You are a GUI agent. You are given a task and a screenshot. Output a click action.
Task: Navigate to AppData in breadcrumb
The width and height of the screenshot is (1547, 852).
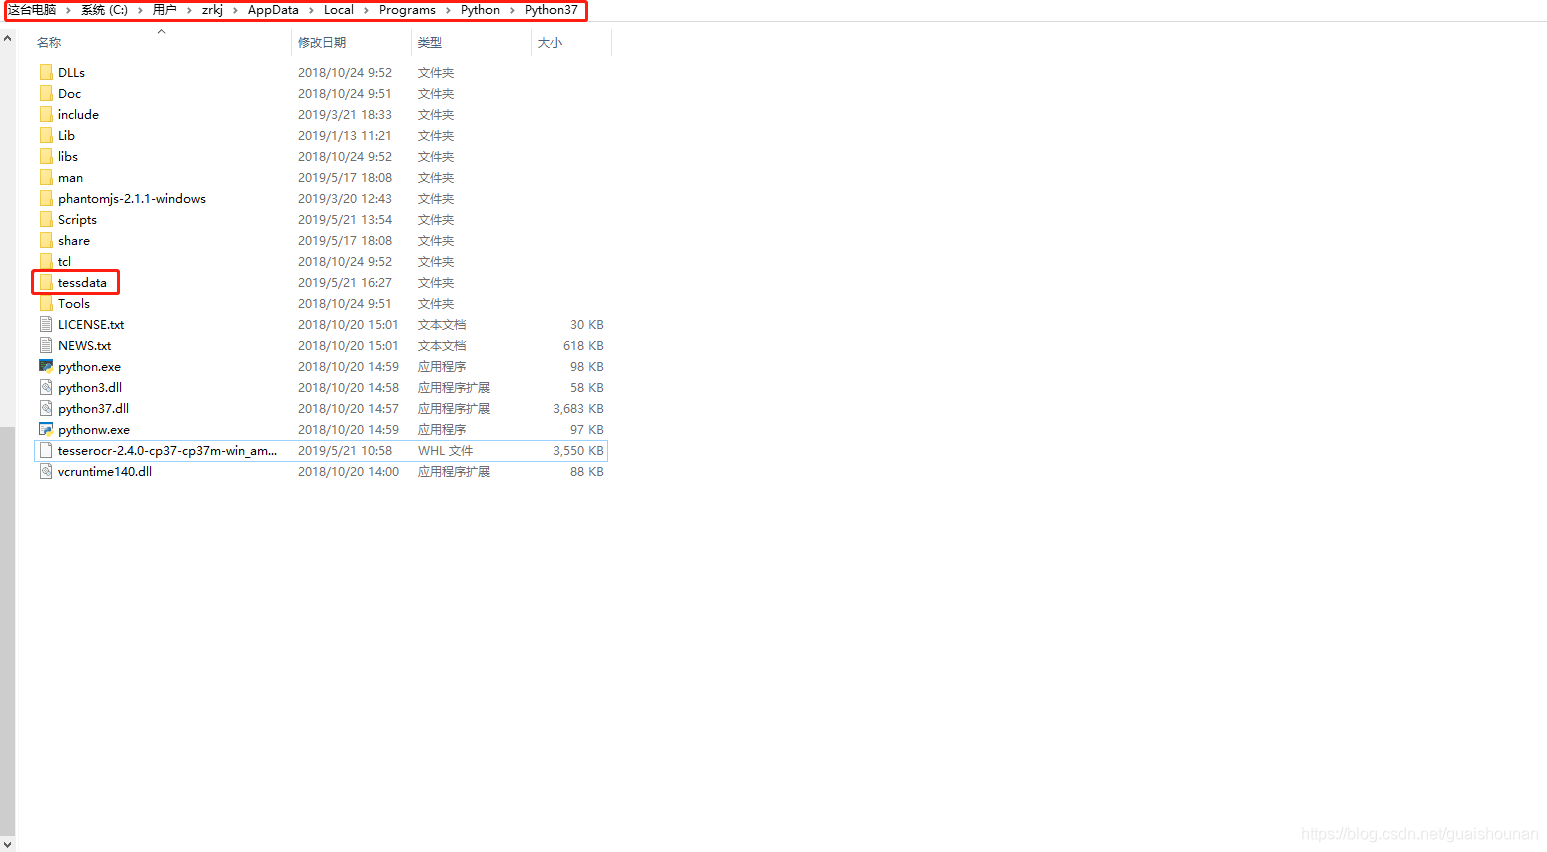pos(273,10)
